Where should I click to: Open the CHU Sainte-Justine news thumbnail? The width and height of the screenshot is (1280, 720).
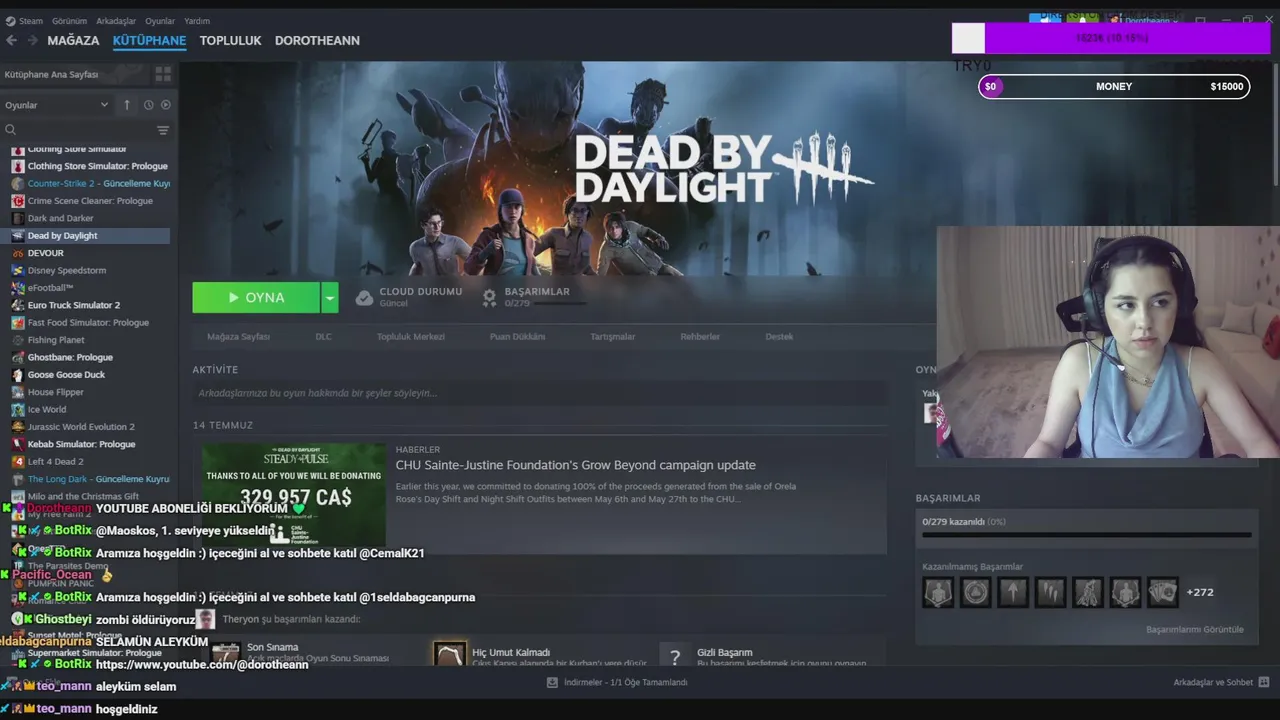pos(294,496)
